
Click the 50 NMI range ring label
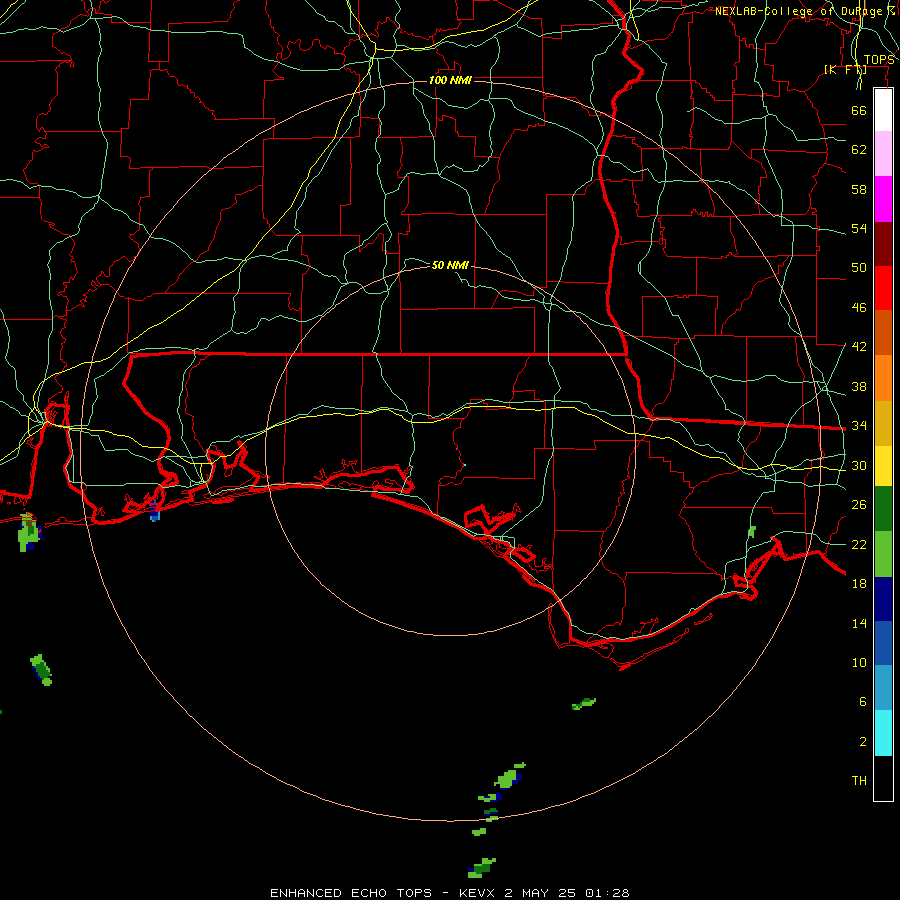click(x=450, y=265)
